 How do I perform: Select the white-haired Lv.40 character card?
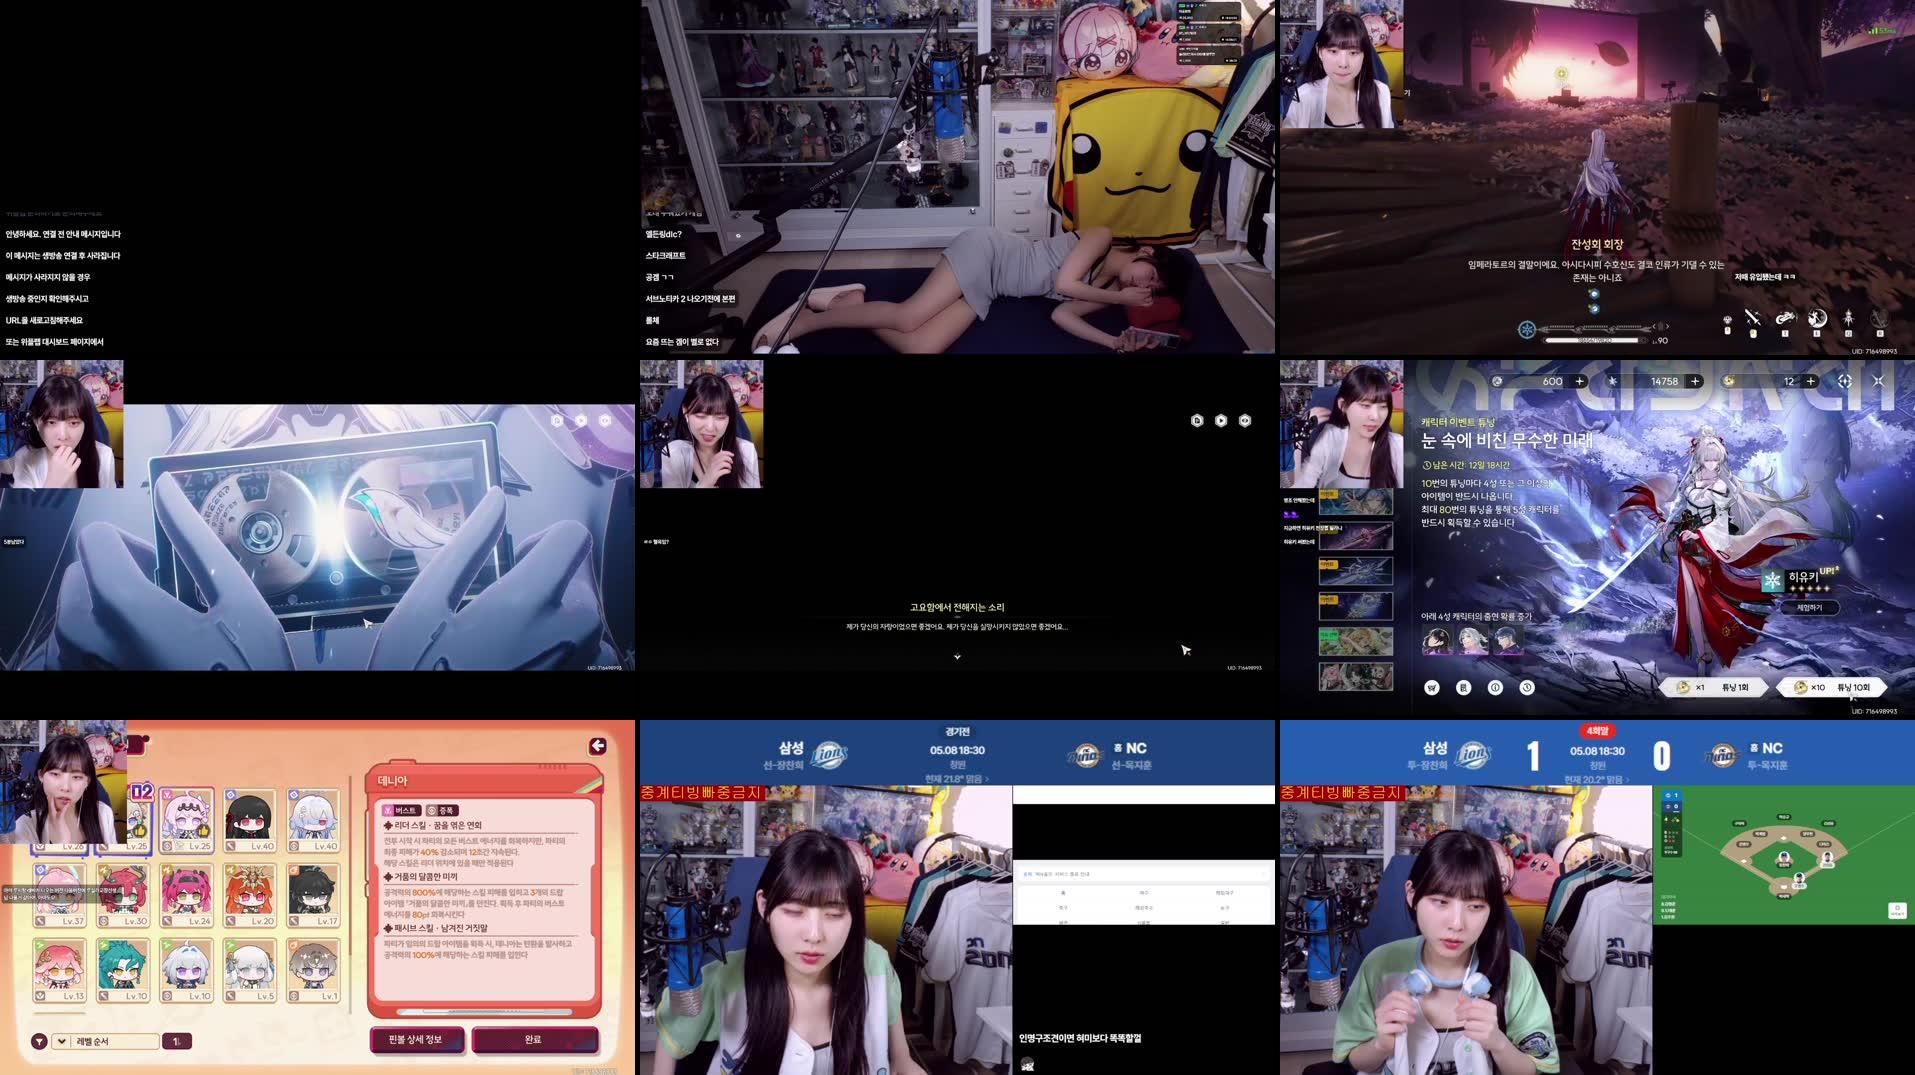point(314,820)
